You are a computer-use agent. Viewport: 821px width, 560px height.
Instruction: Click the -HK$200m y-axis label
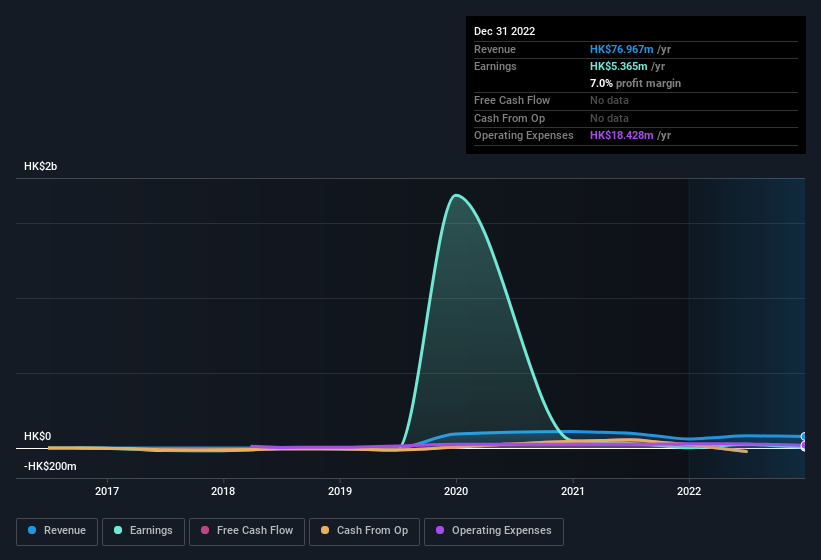pos(50,466)
